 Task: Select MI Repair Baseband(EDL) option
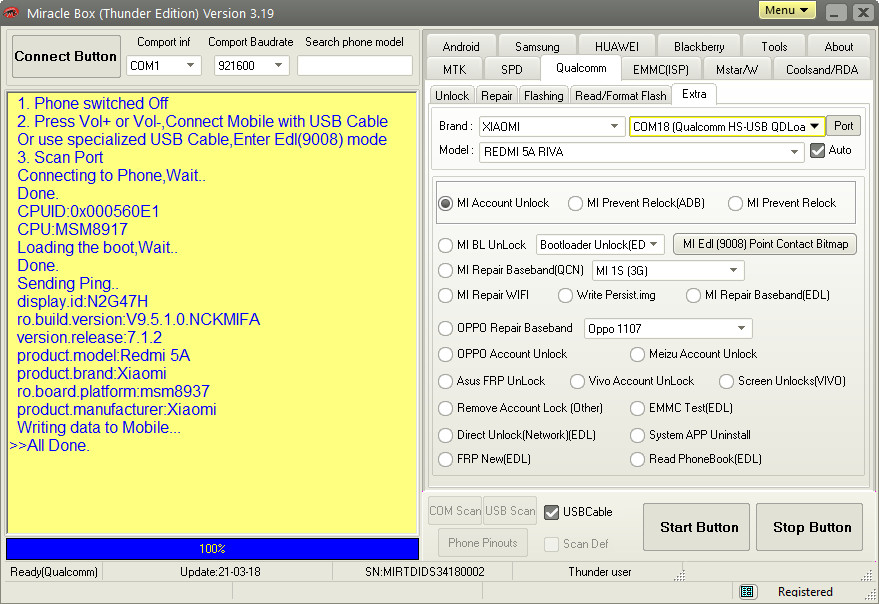click(x=758, y=295)
